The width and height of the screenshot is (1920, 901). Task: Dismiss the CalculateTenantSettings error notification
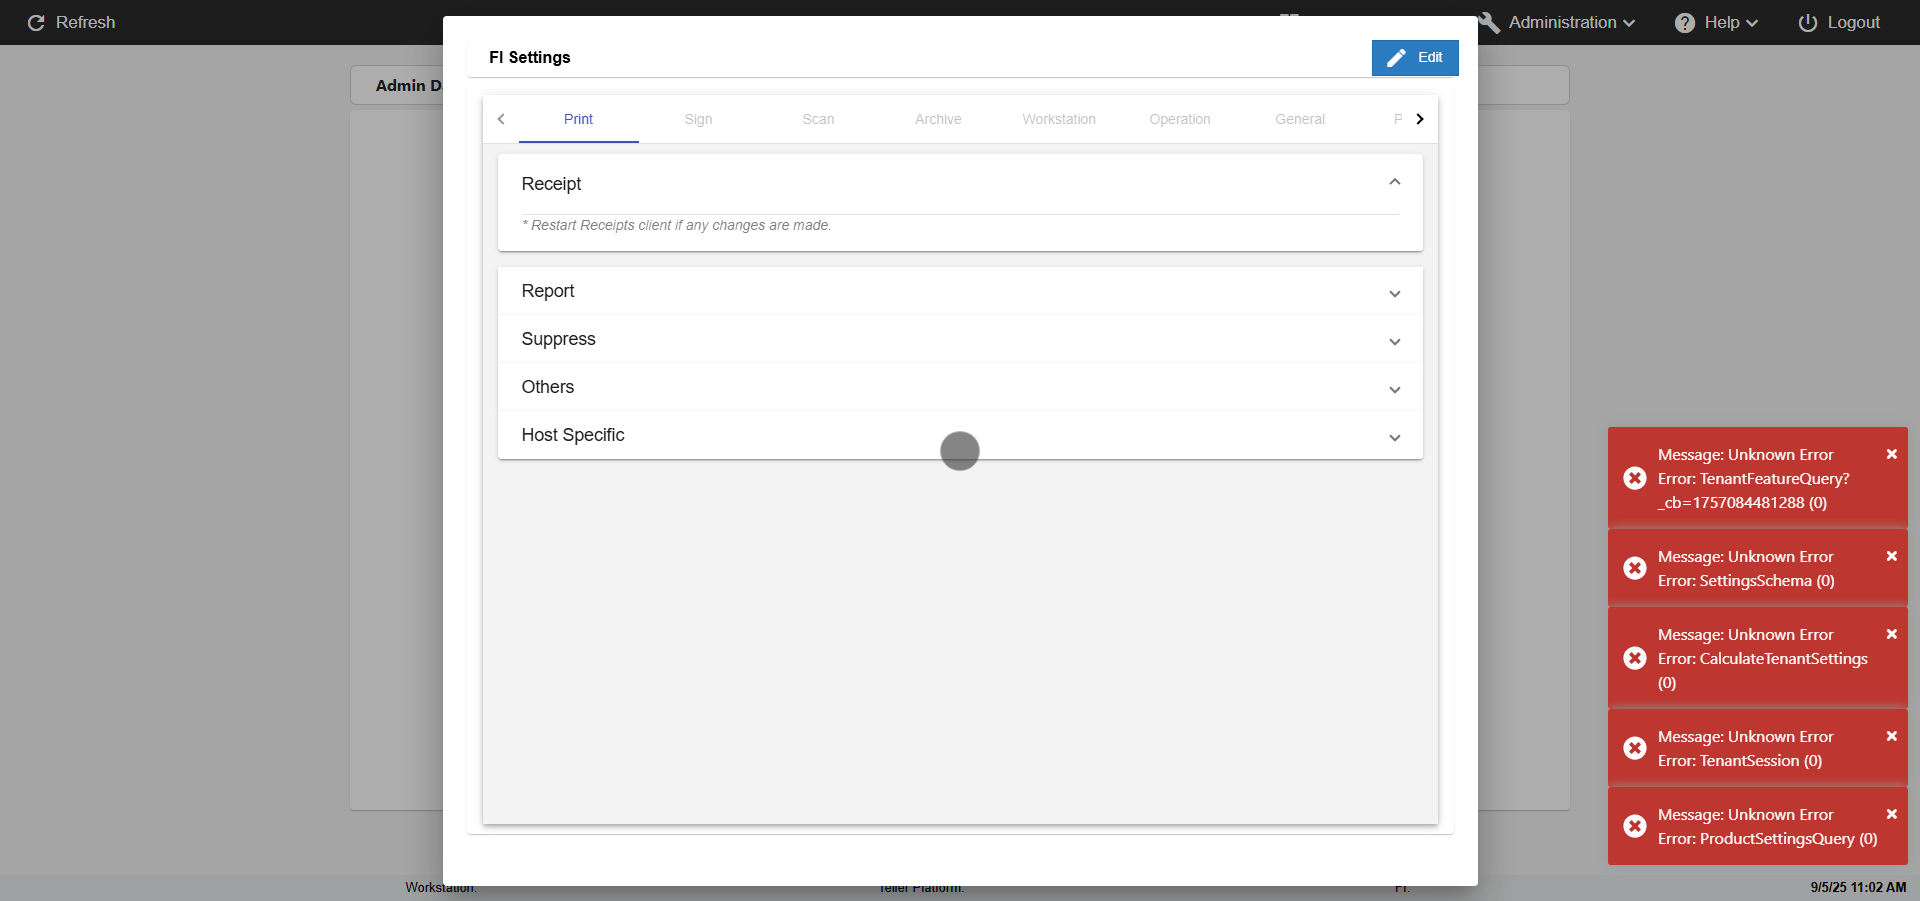pos(1892,634)
